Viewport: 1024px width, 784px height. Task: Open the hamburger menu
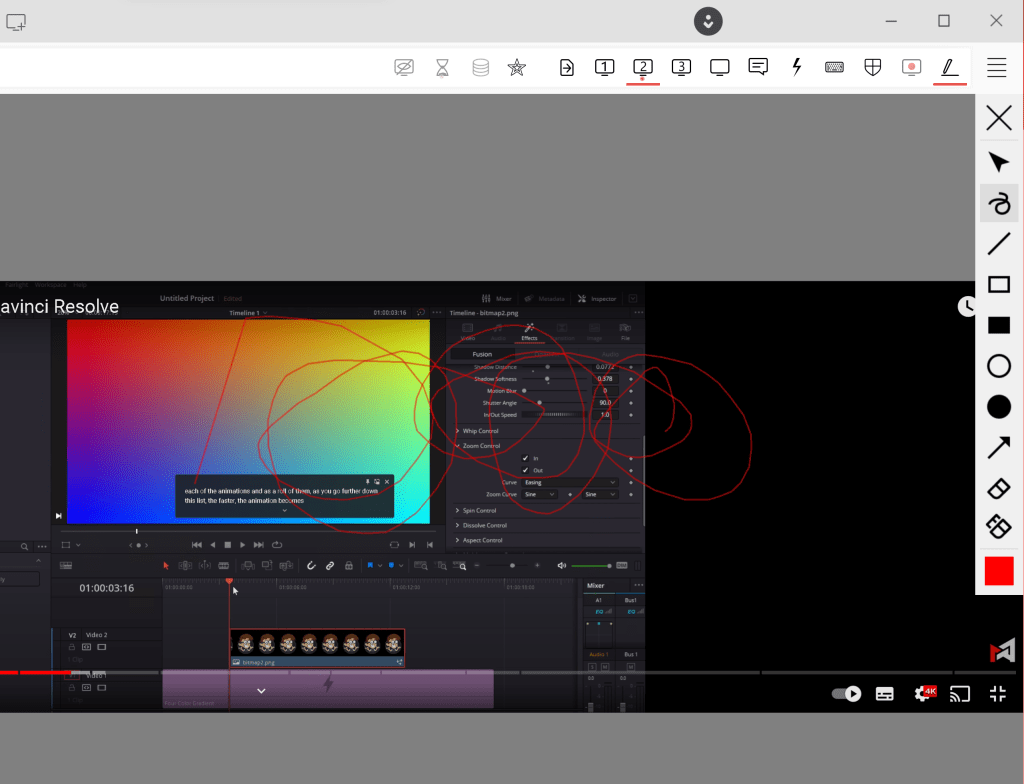(997, 67)
